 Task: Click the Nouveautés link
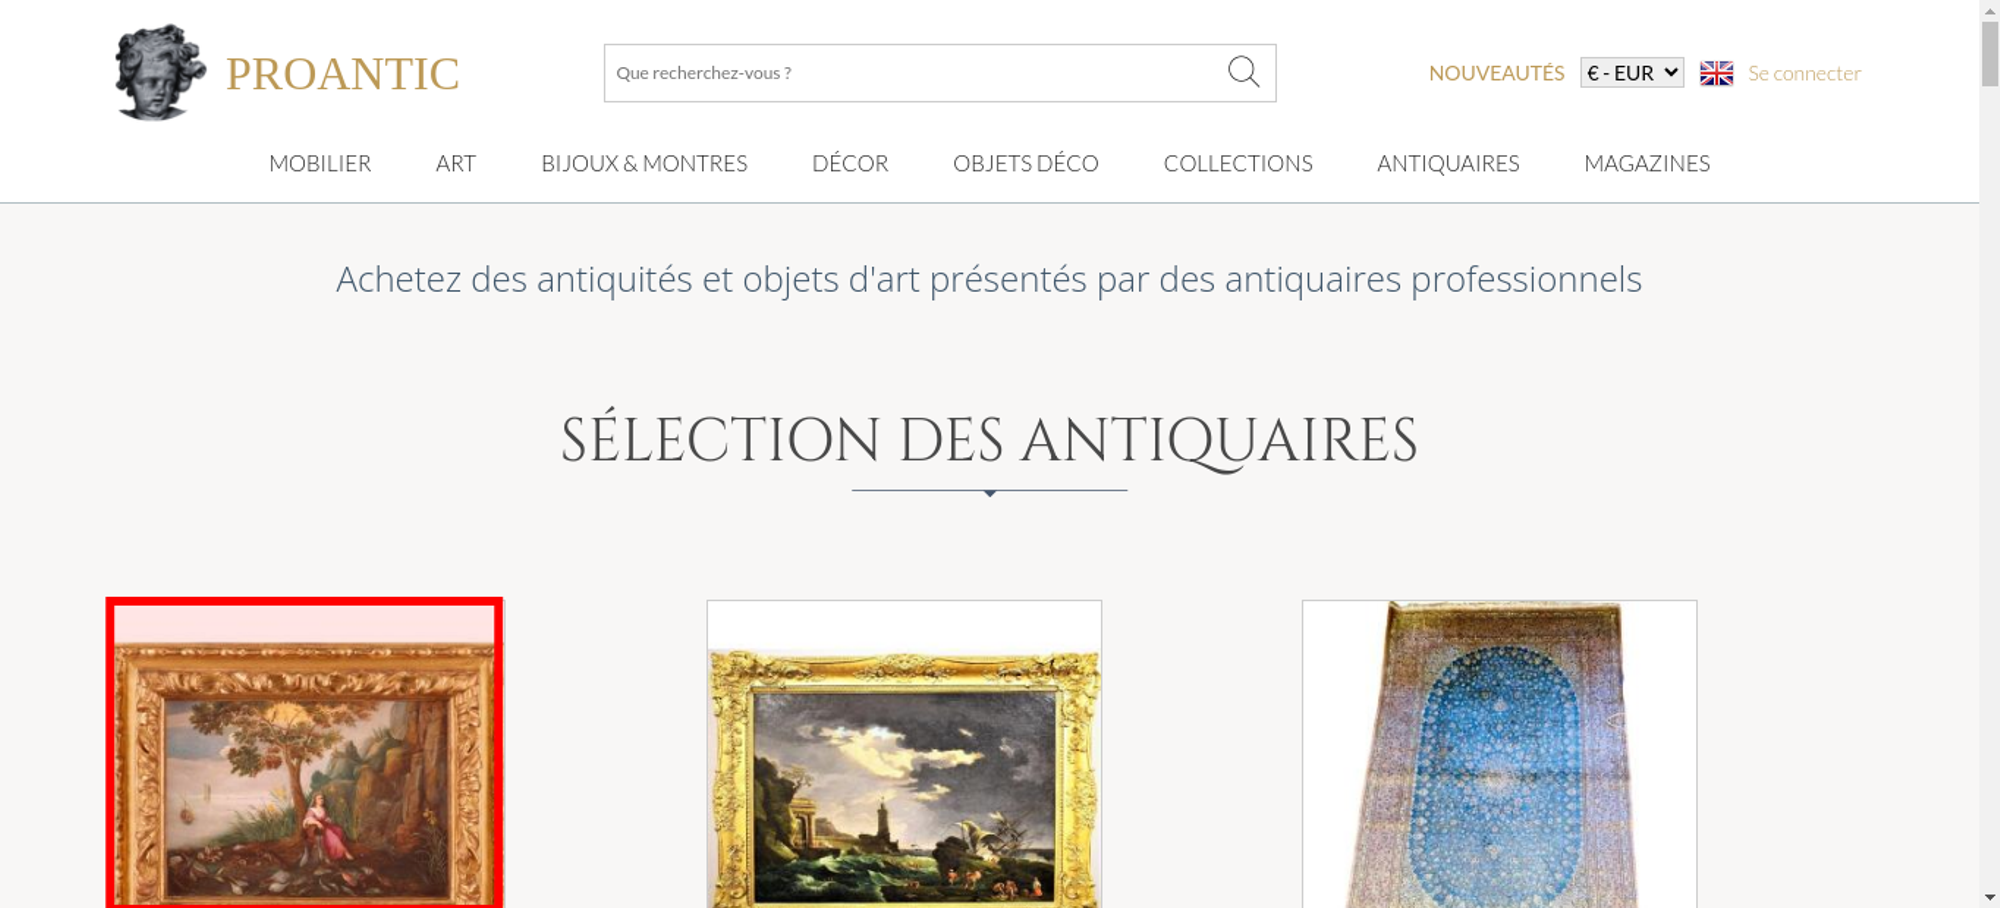coord(1496,73)
